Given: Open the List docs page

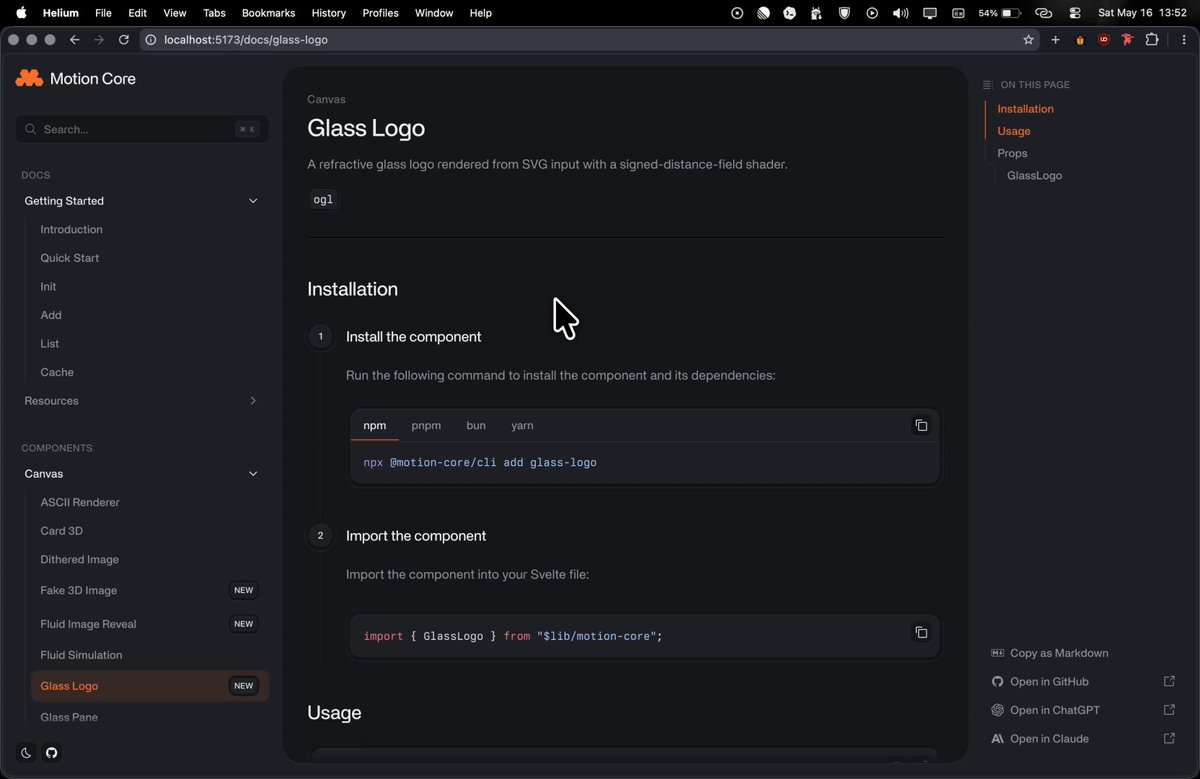Looking at the screenshot, I should point(50,344).
